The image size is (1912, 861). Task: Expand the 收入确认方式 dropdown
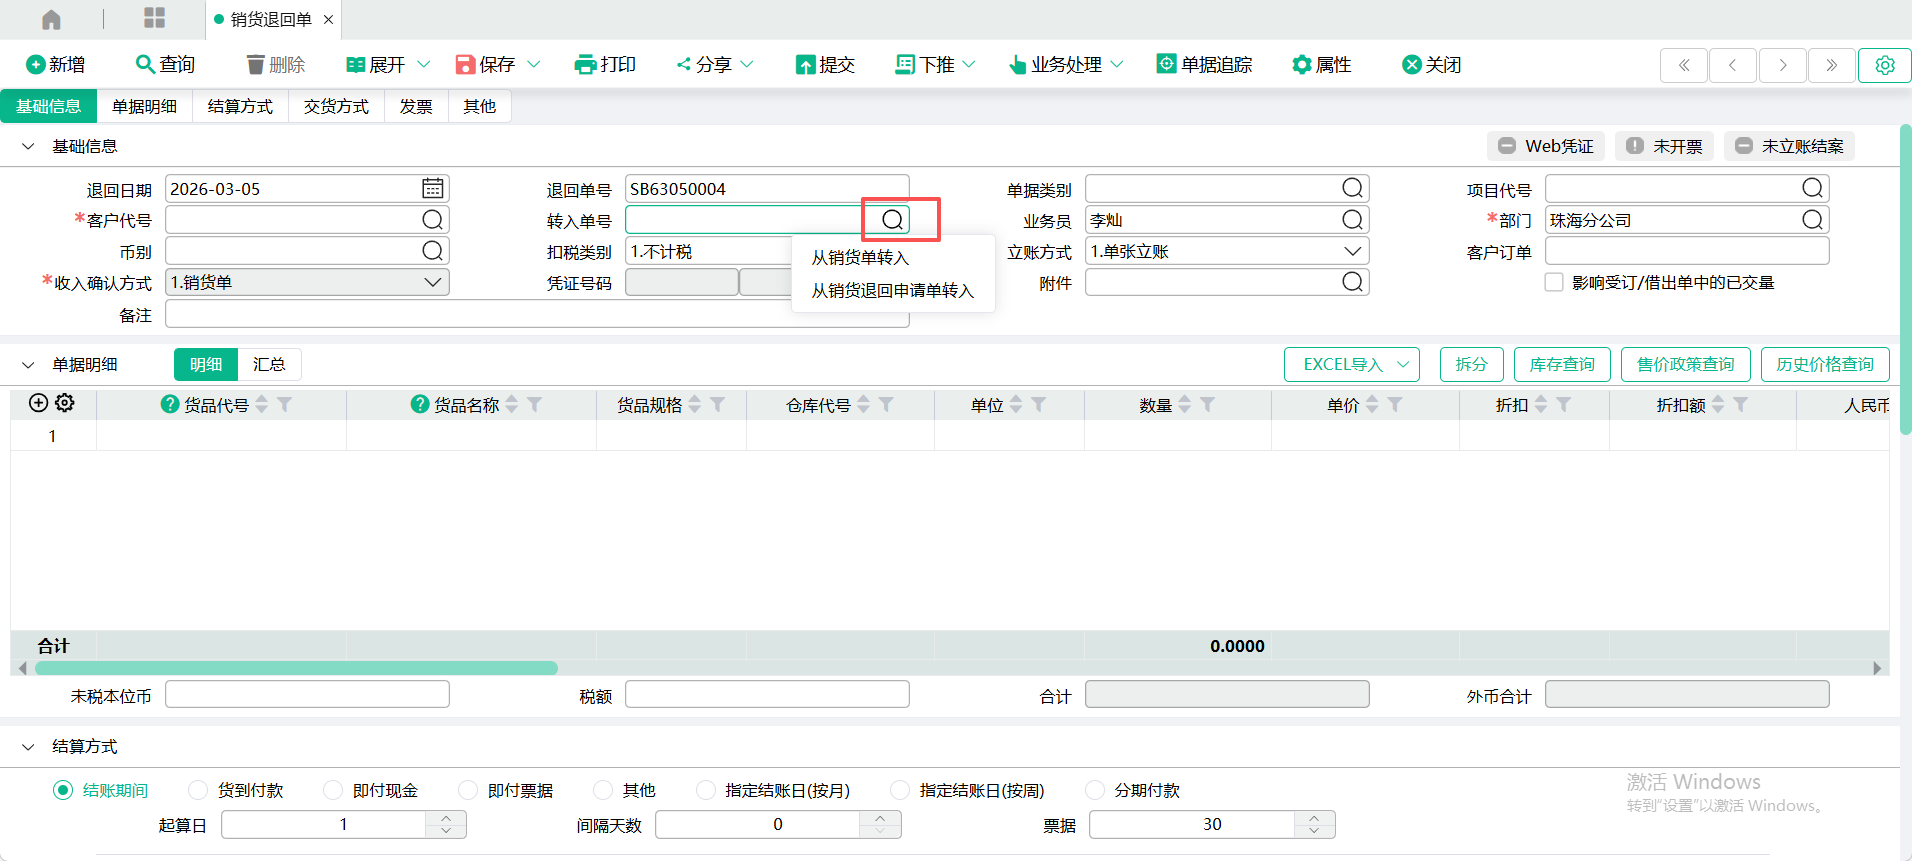point(432,283)
